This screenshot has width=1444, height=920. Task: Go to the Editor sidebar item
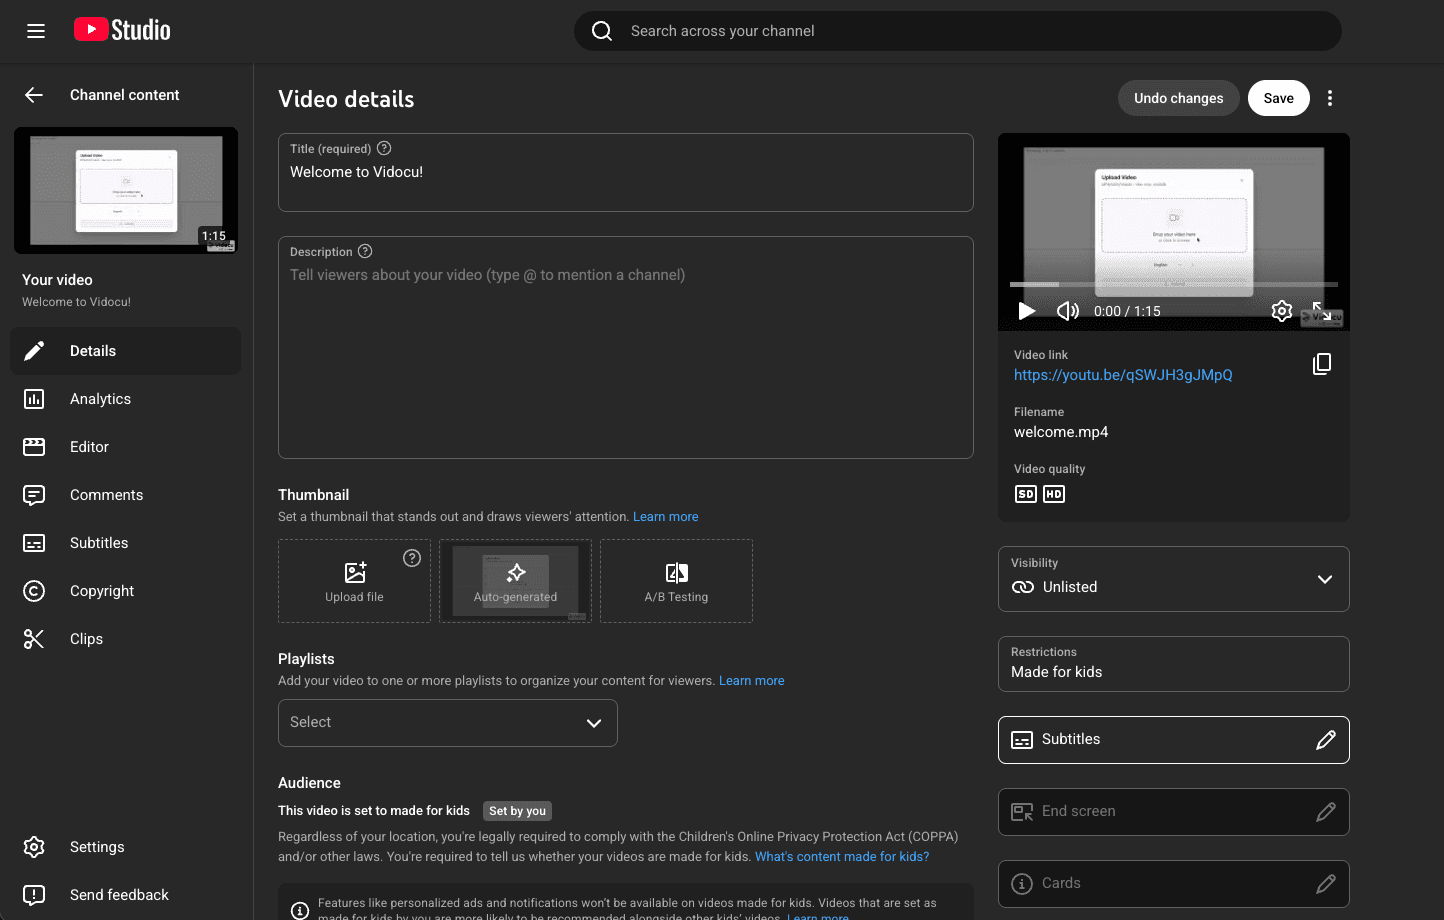[89, 447]
